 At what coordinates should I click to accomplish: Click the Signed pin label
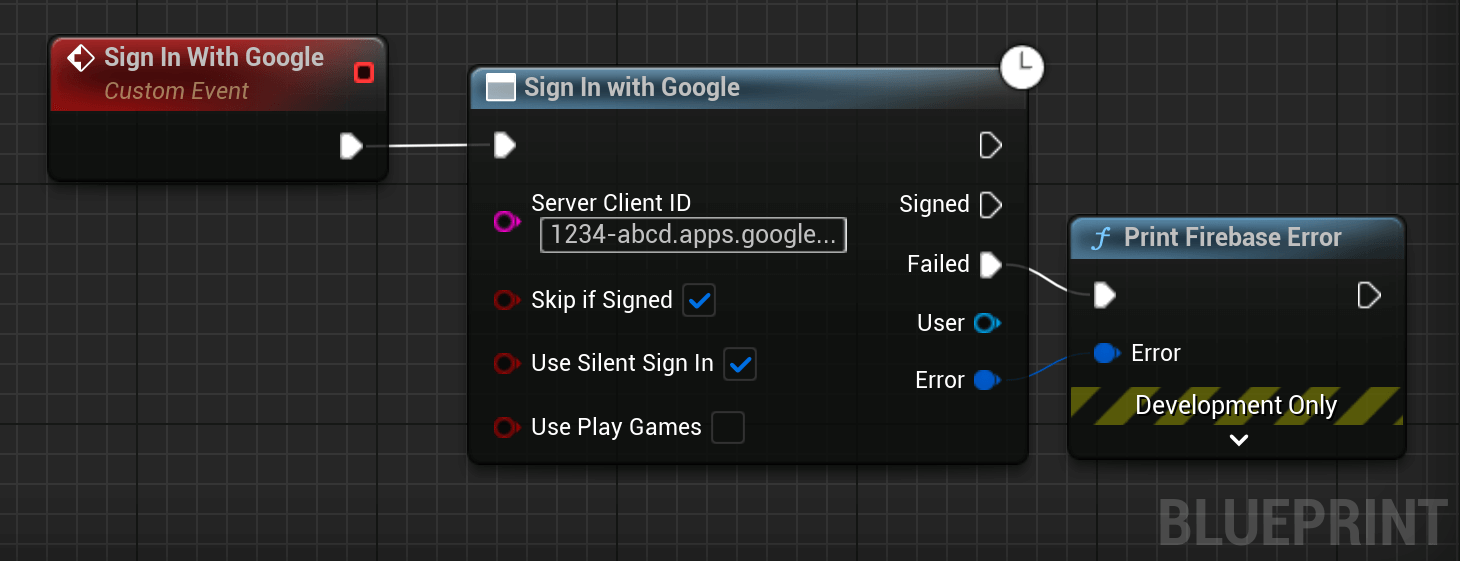click(935, 205)
